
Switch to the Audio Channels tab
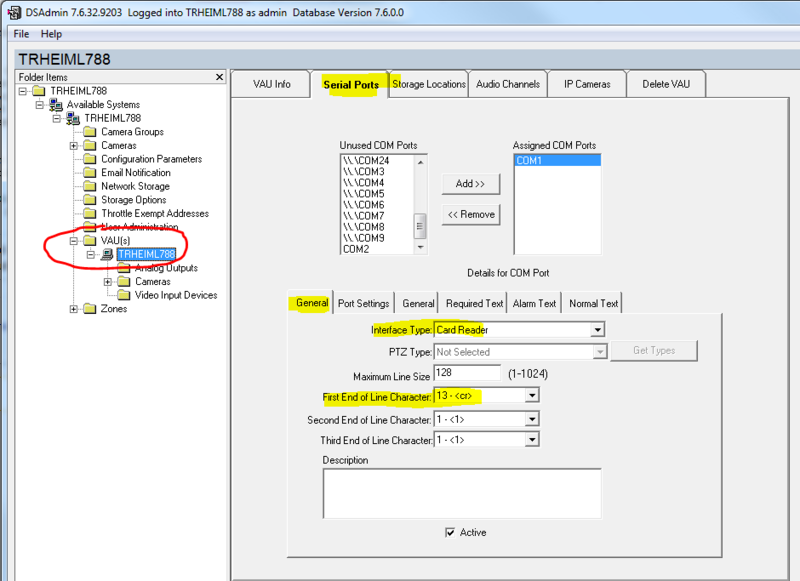pos(507,84)
